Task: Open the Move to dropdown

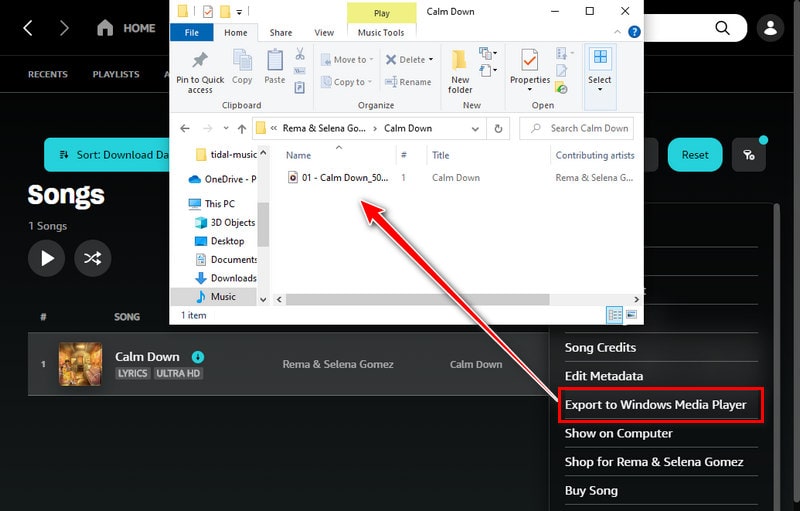Action: (347, 60)
